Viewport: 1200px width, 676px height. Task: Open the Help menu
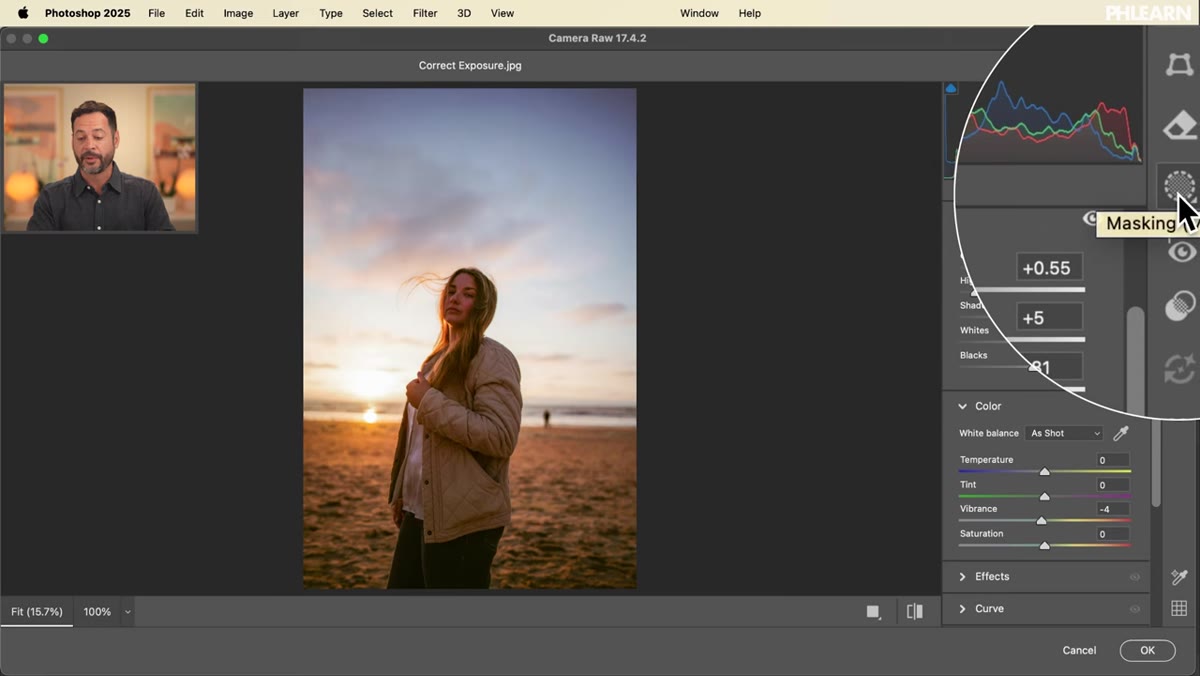click(749, 13)
